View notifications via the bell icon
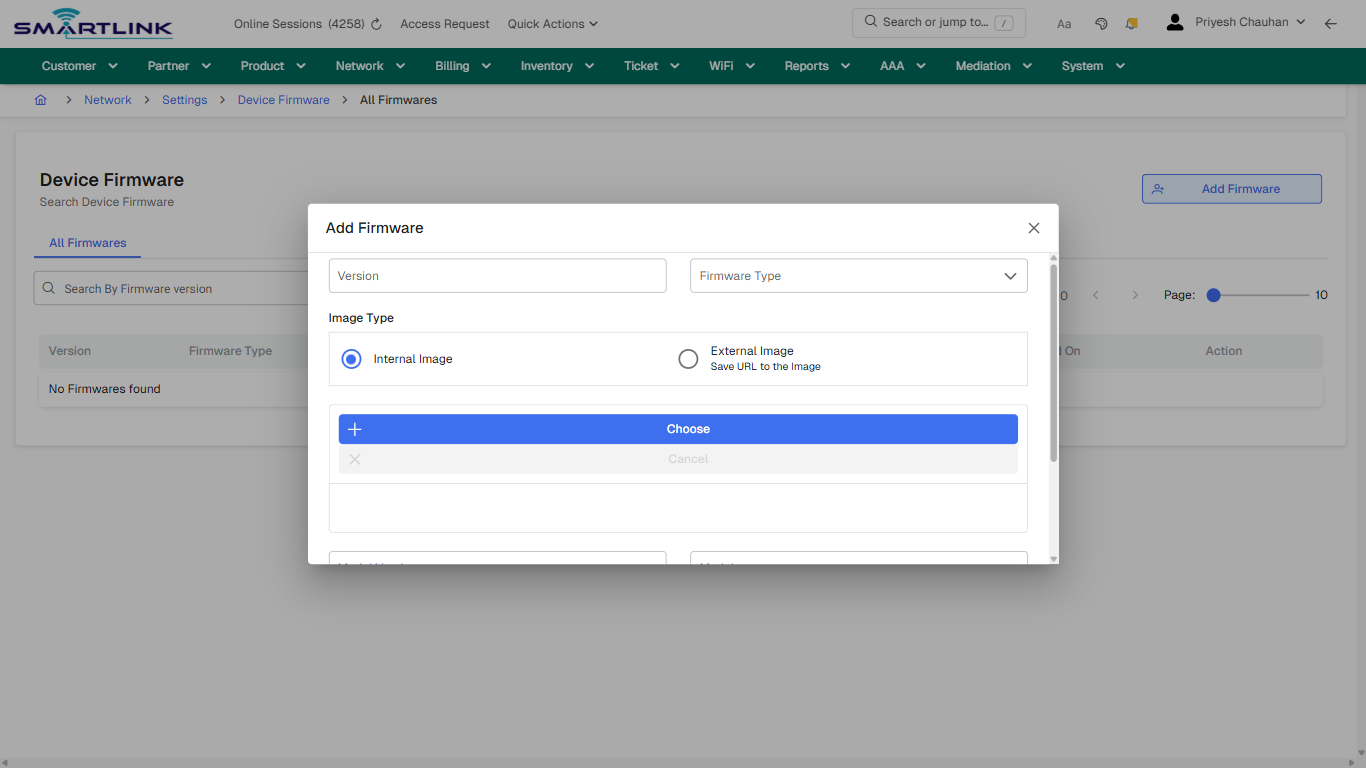 1131,23
